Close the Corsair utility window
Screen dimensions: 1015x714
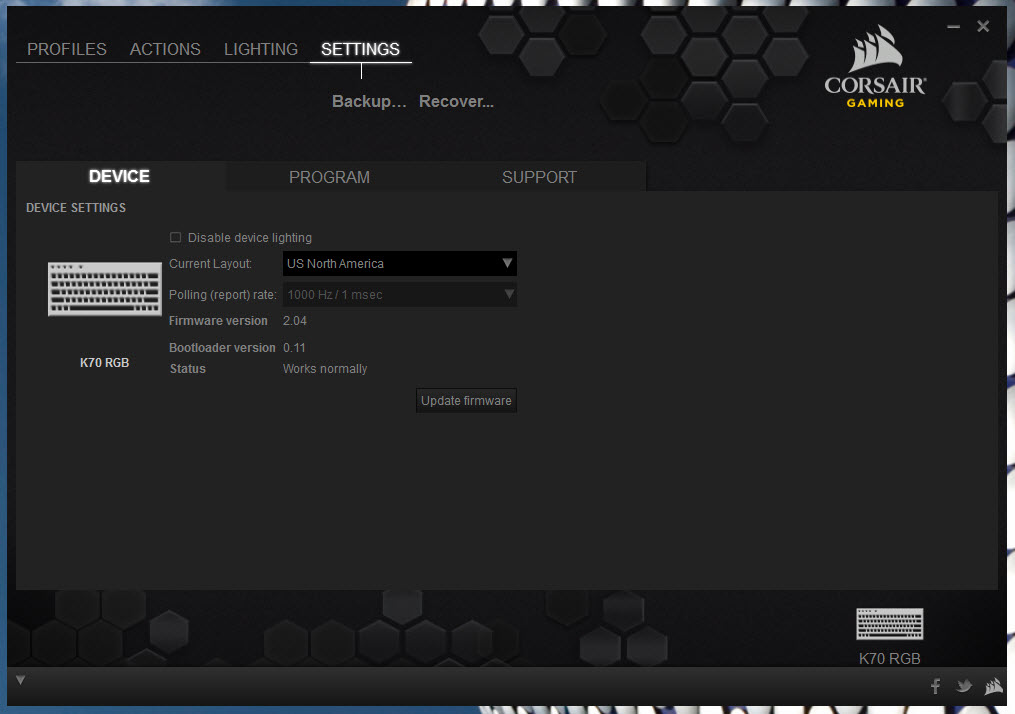point(983,26)
